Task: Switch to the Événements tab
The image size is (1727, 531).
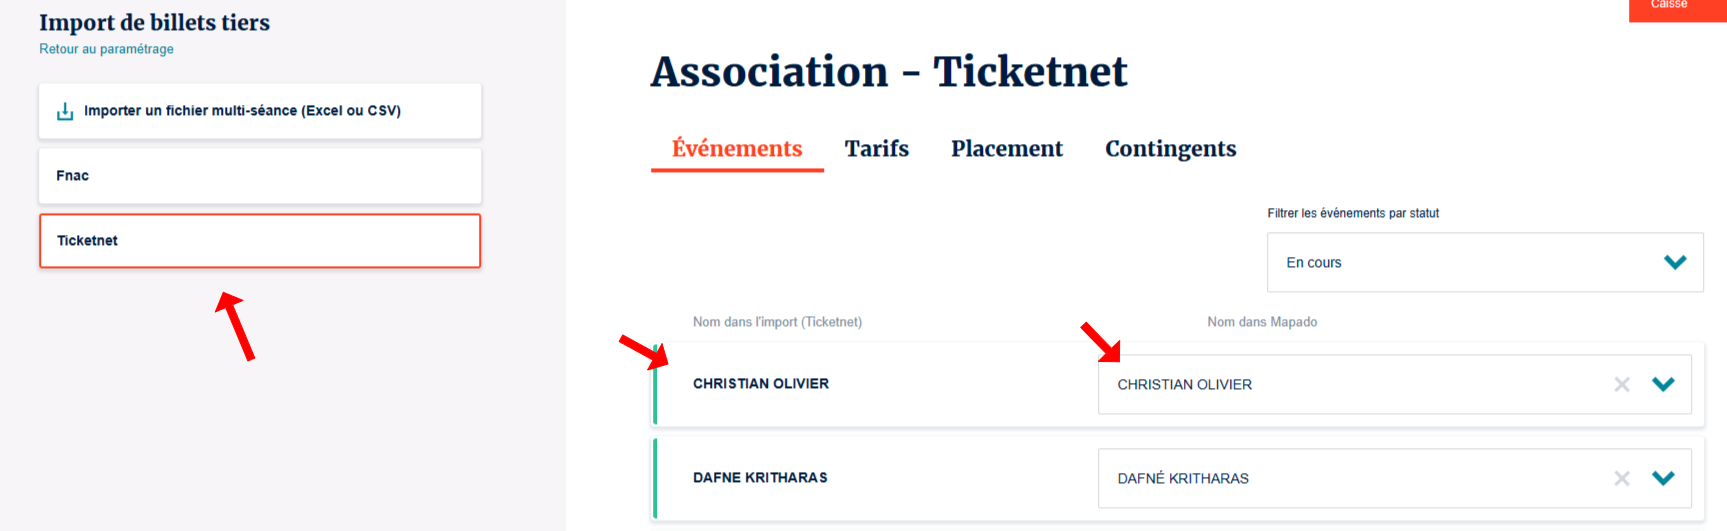Action: [x=737, y=149]
